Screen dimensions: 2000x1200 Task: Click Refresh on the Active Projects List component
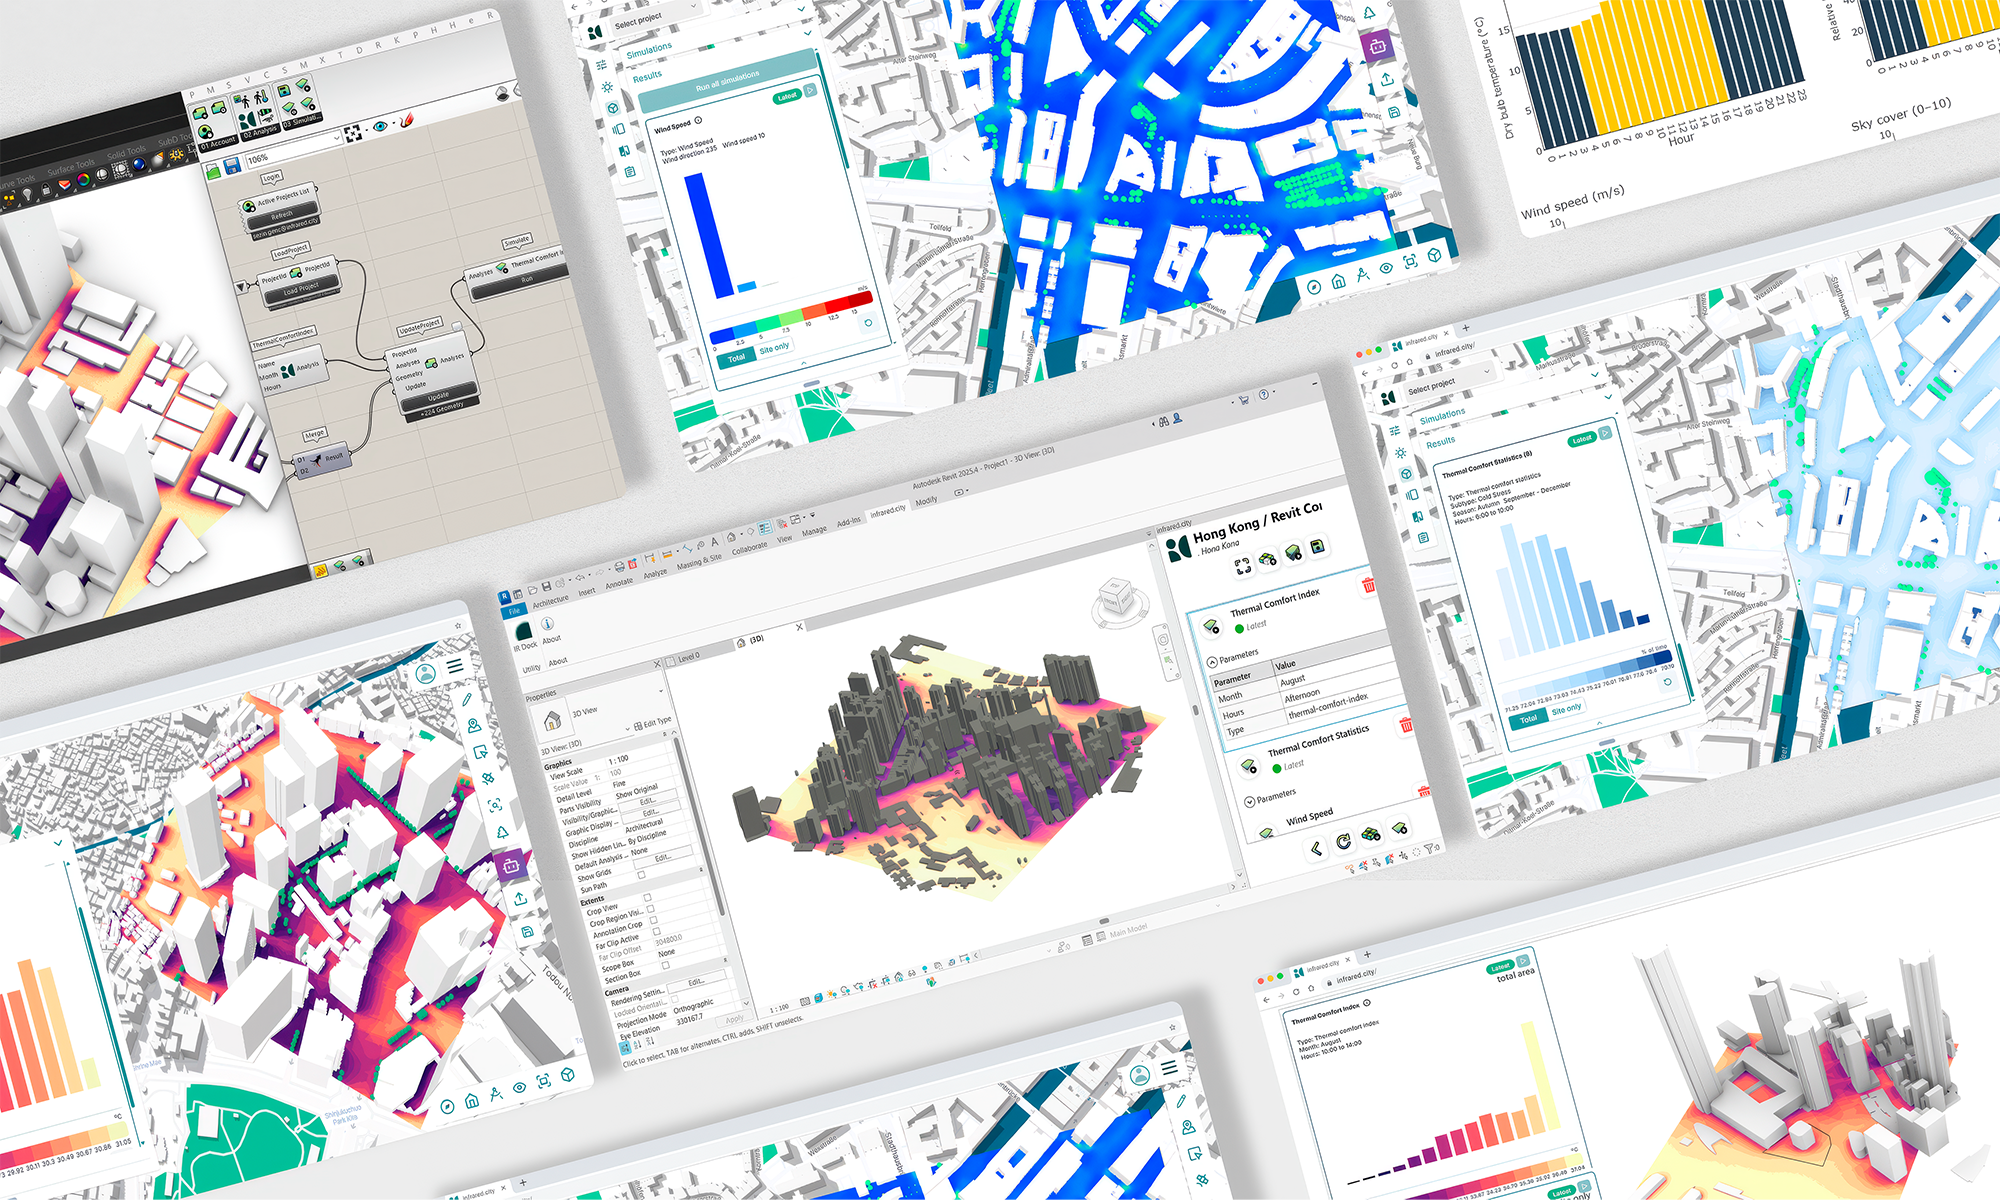tap(283, 215)
